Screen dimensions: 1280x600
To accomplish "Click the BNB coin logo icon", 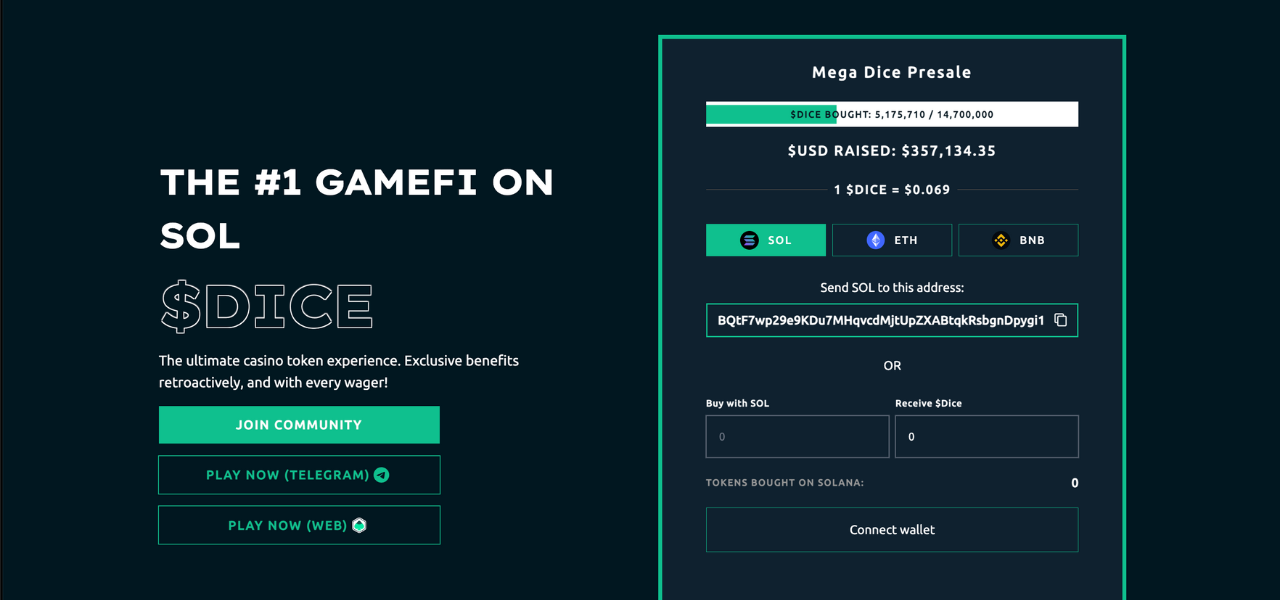I will click(1001, 240).
